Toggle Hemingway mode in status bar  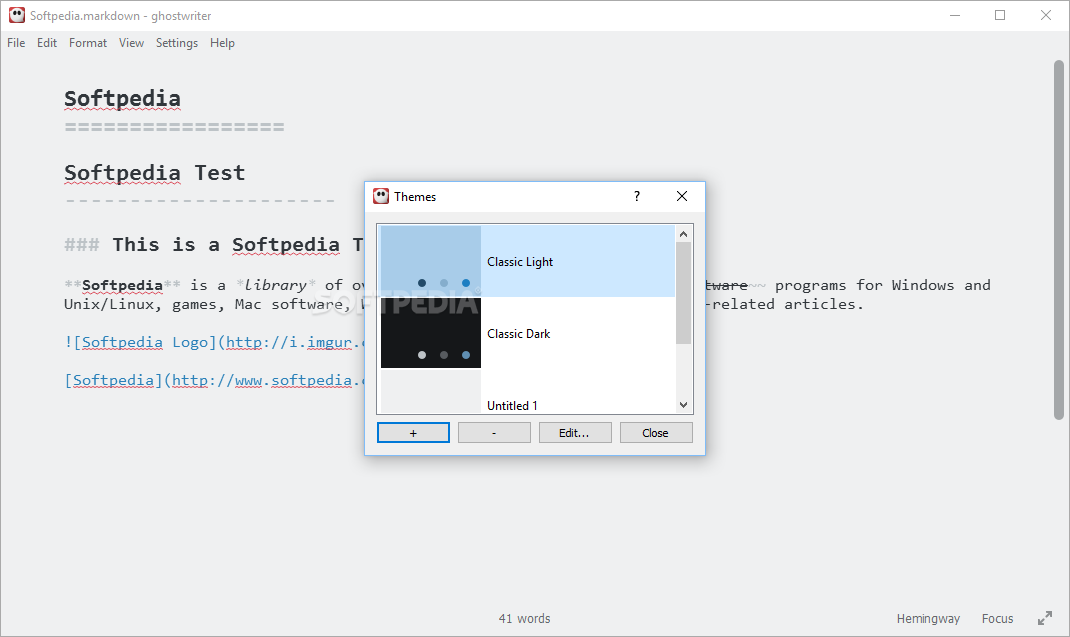928,619
